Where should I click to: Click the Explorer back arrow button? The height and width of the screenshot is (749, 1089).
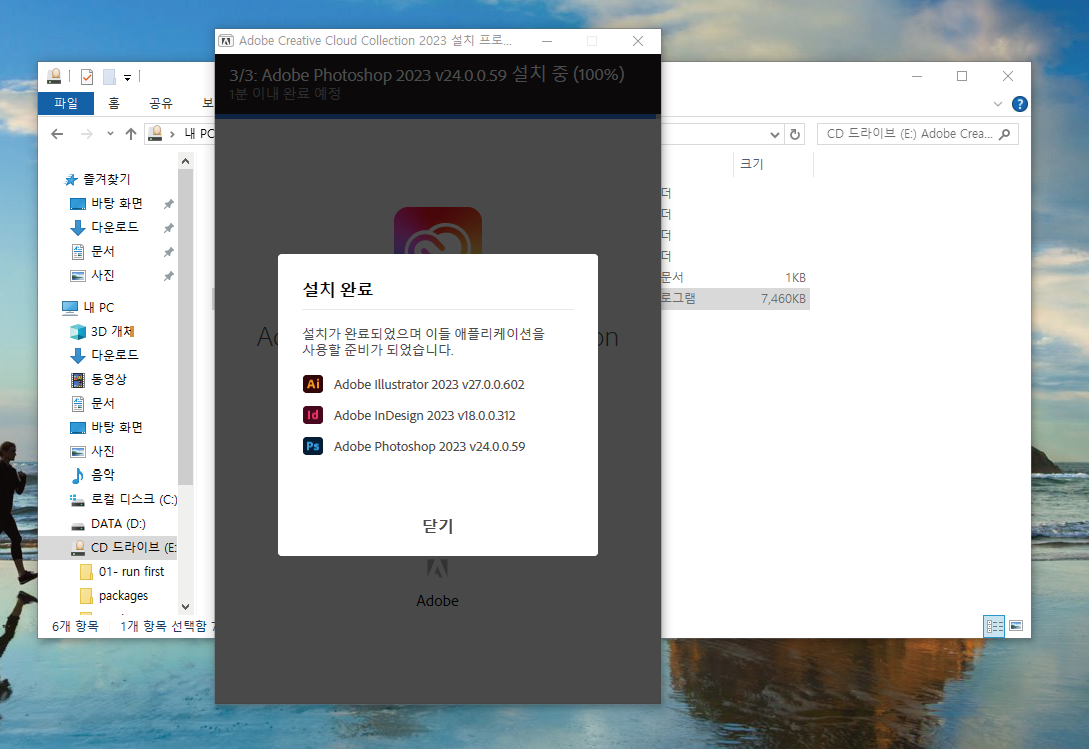tap(57, 134)
